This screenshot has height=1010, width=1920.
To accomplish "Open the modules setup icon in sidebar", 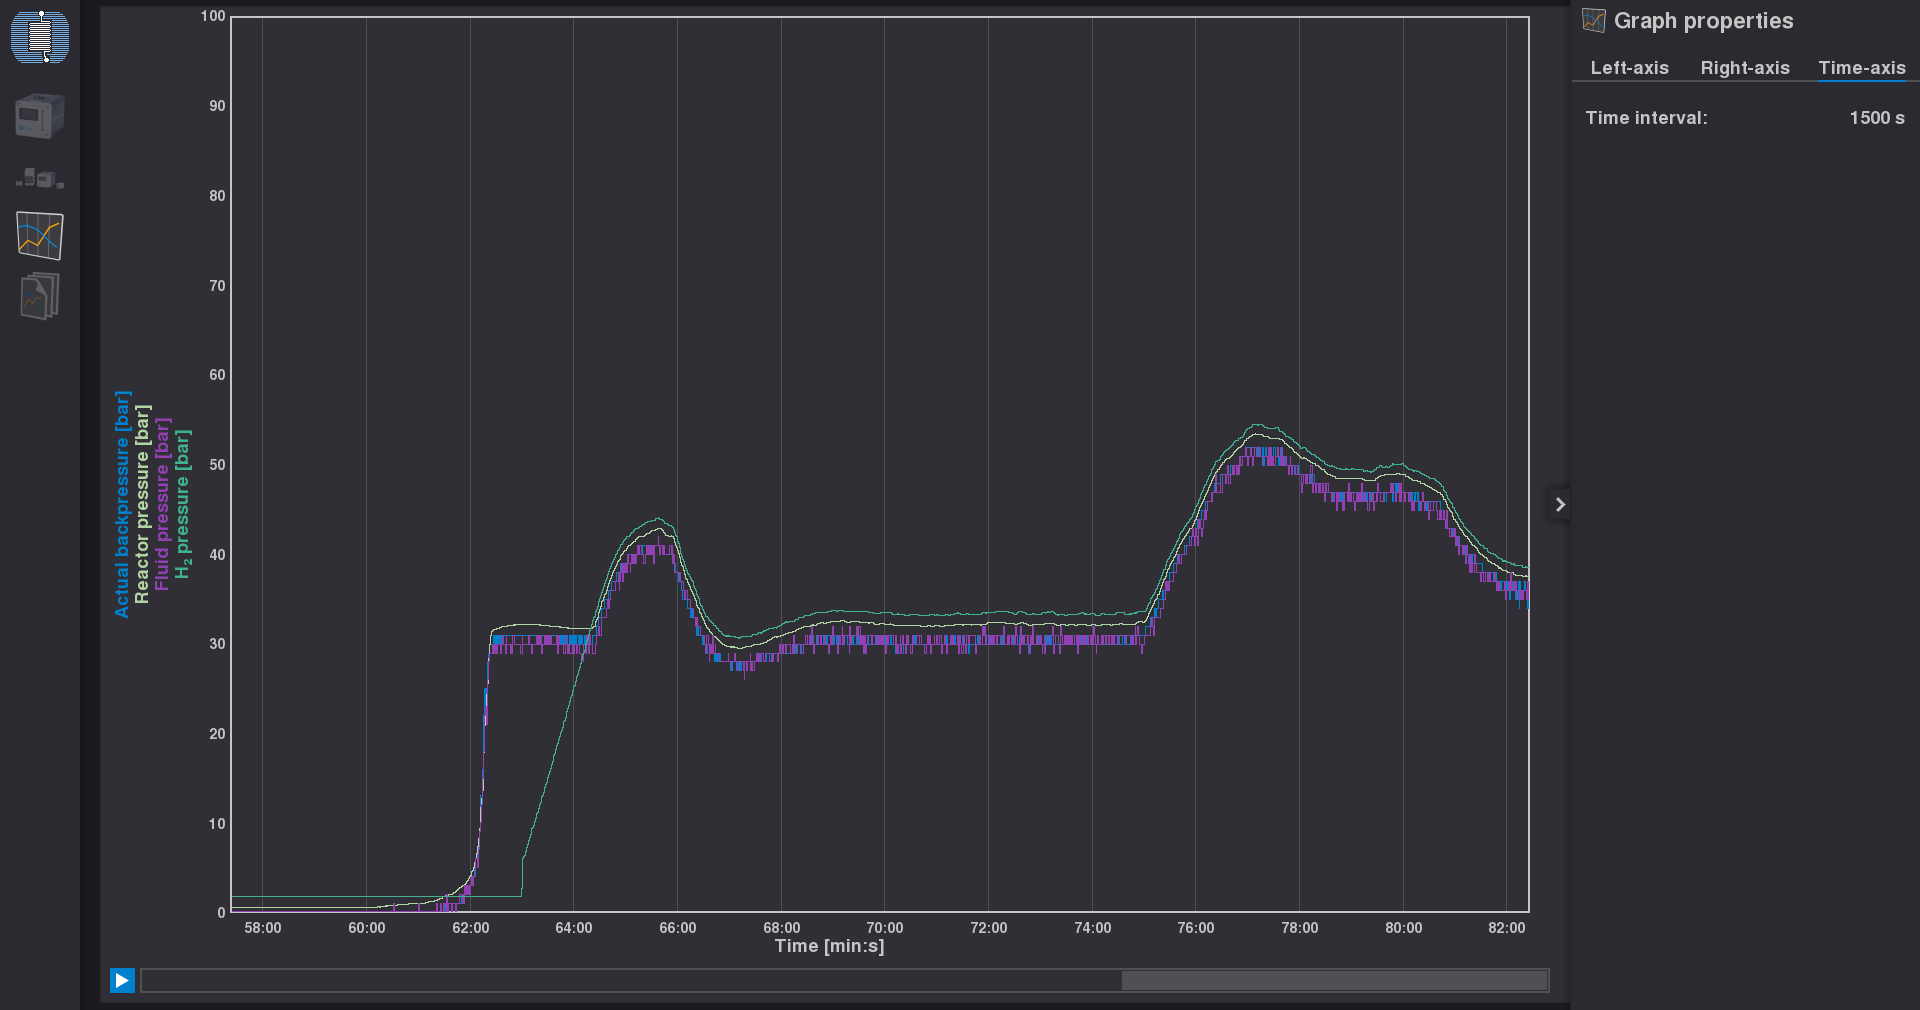I will tap(40, 179).
